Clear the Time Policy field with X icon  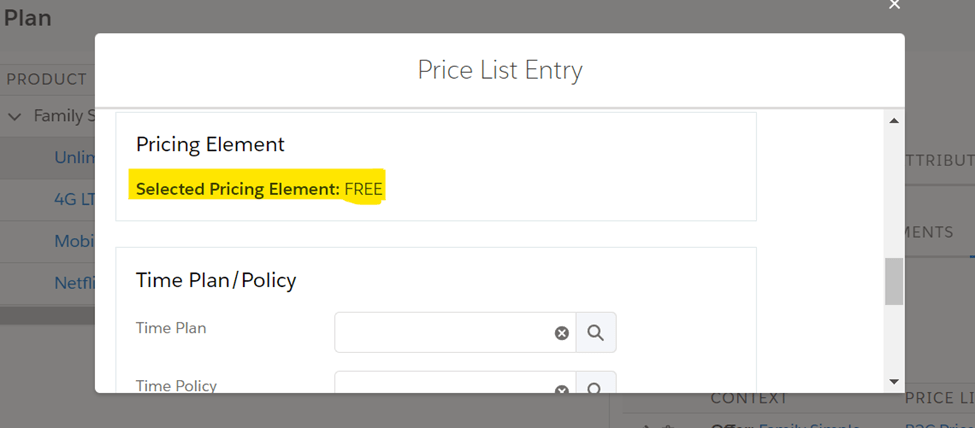(562, 389)
